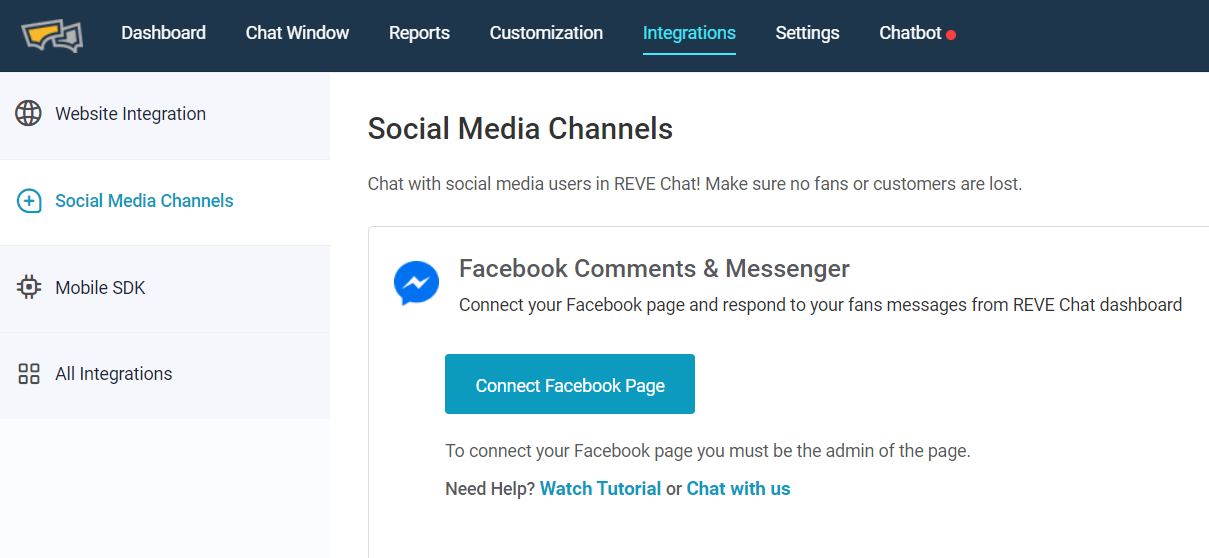Image resolution: width=1209 pixels, height=558 pixels.
Task: Select Website Integration in the sidebar
Action: (165, 115)
